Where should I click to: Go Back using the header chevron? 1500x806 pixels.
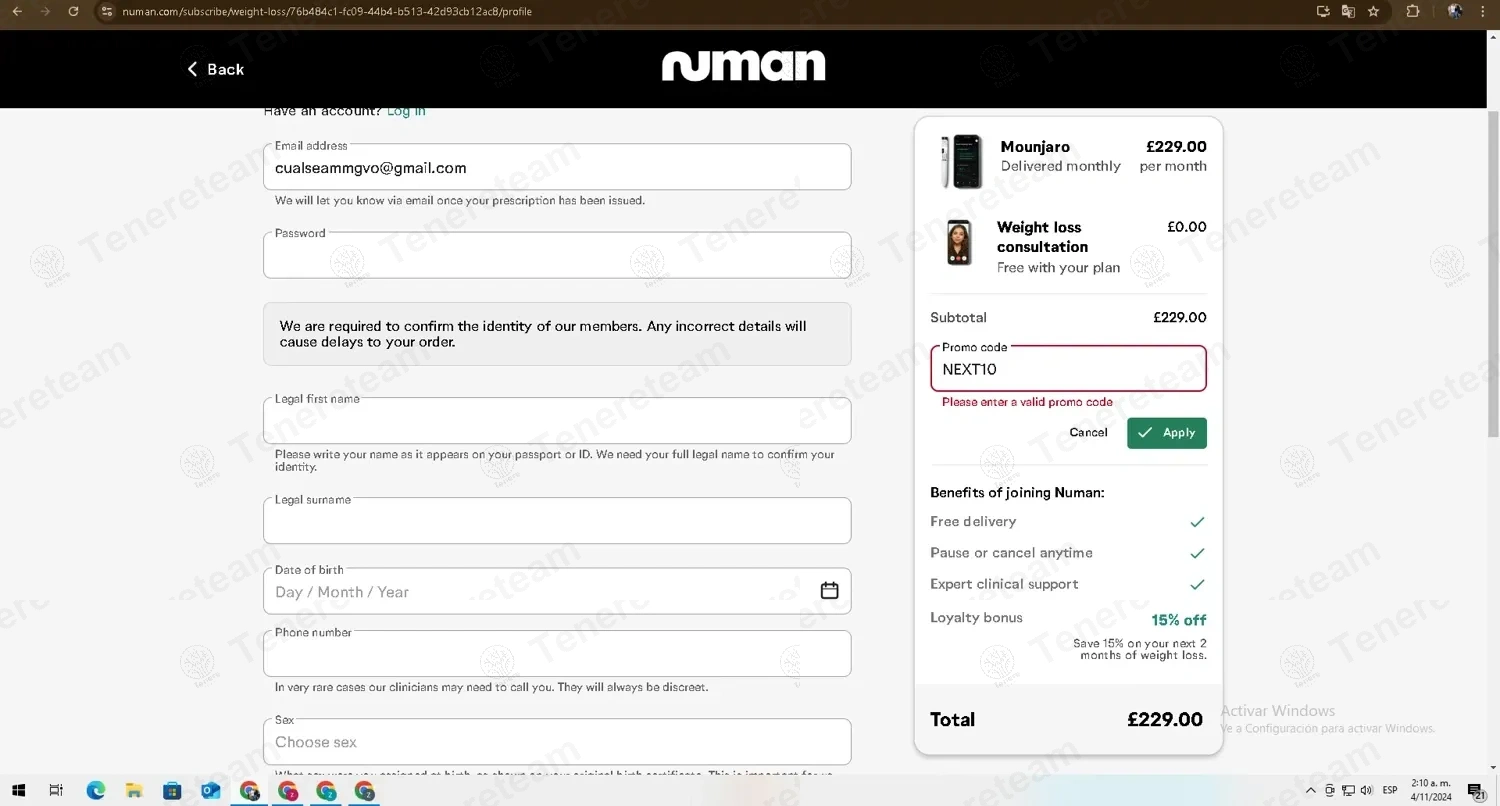pyautogui.click(x=215, y=69)
